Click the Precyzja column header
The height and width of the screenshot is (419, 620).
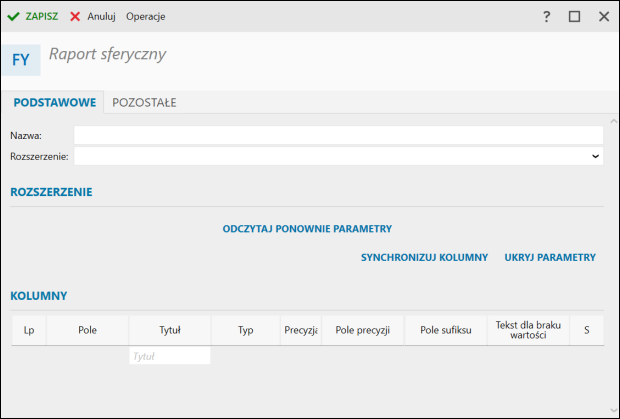[301, 330]
